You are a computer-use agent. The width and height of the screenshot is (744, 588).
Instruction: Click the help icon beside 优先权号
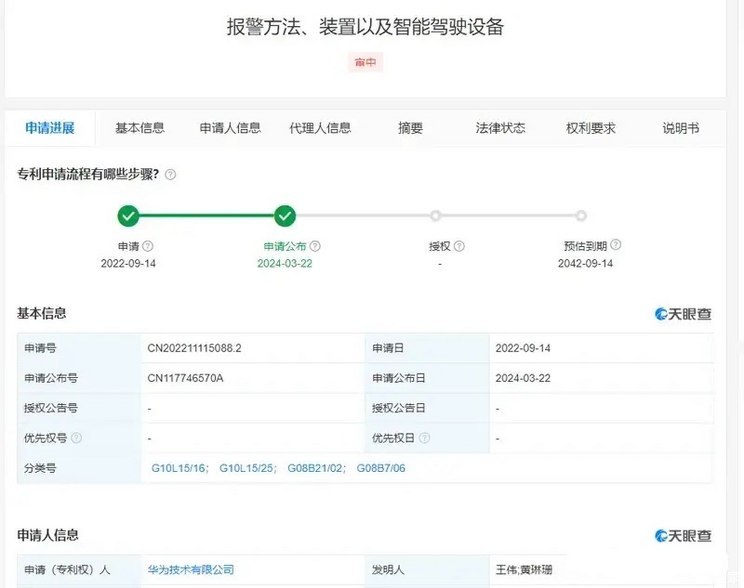click(x=76, y=438)
